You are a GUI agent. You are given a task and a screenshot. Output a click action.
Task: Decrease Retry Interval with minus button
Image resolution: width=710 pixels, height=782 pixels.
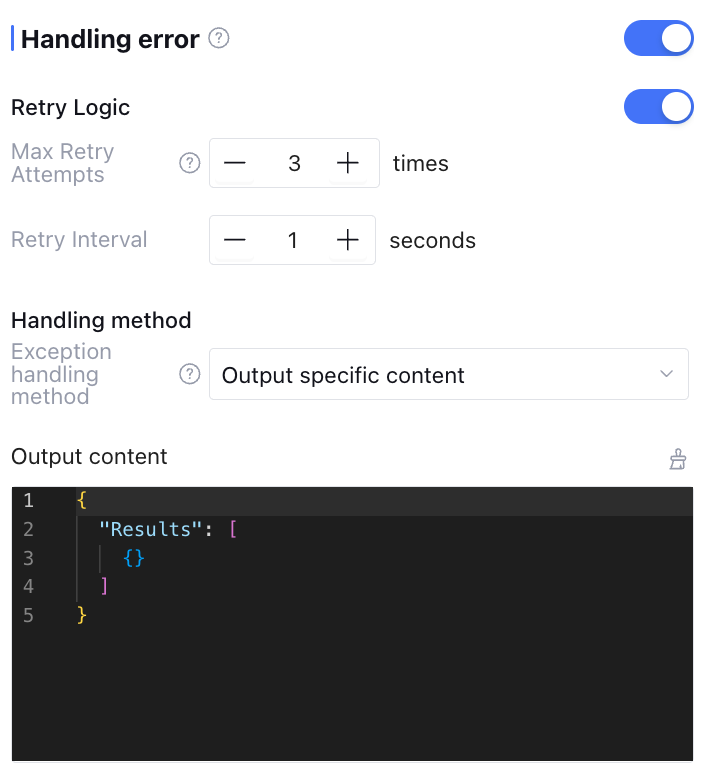coord(235,240)
